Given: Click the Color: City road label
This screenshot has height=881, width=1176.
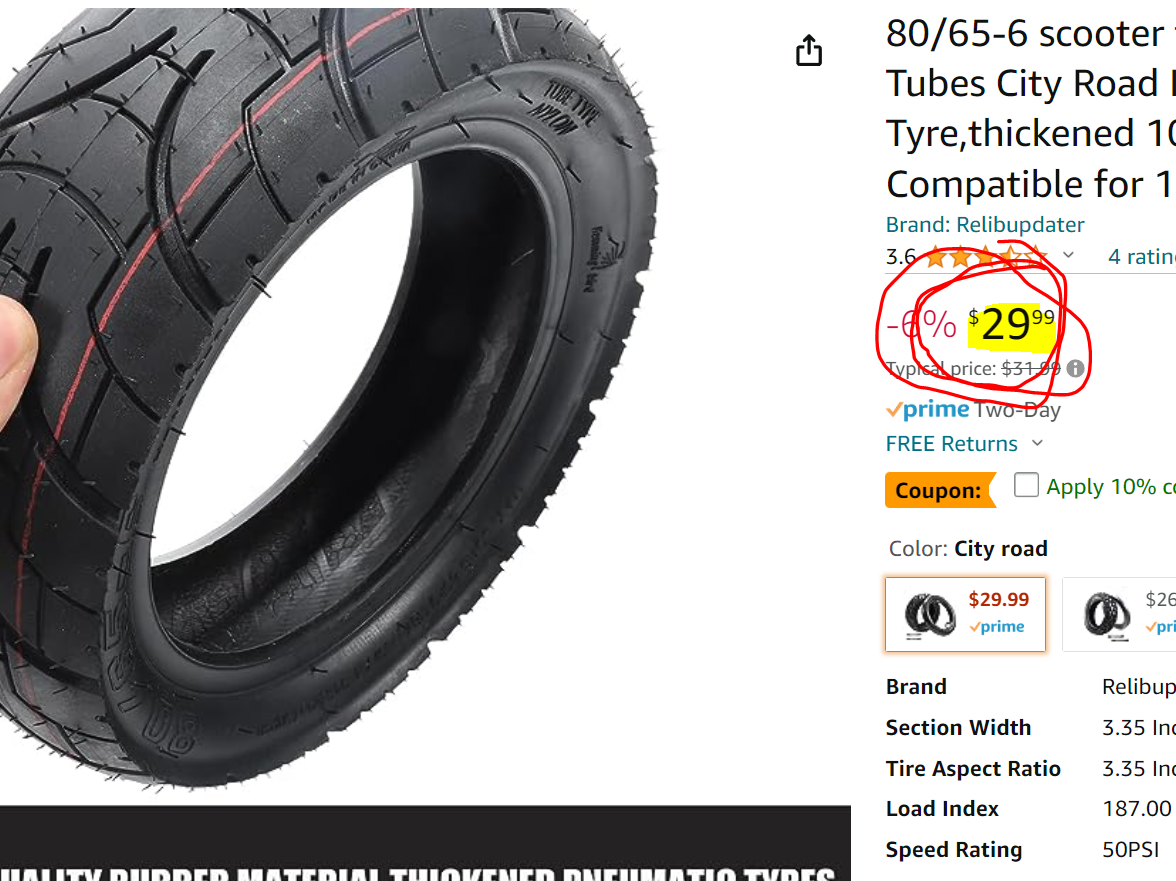Looking at the screenshot, I should coord(967,548).
